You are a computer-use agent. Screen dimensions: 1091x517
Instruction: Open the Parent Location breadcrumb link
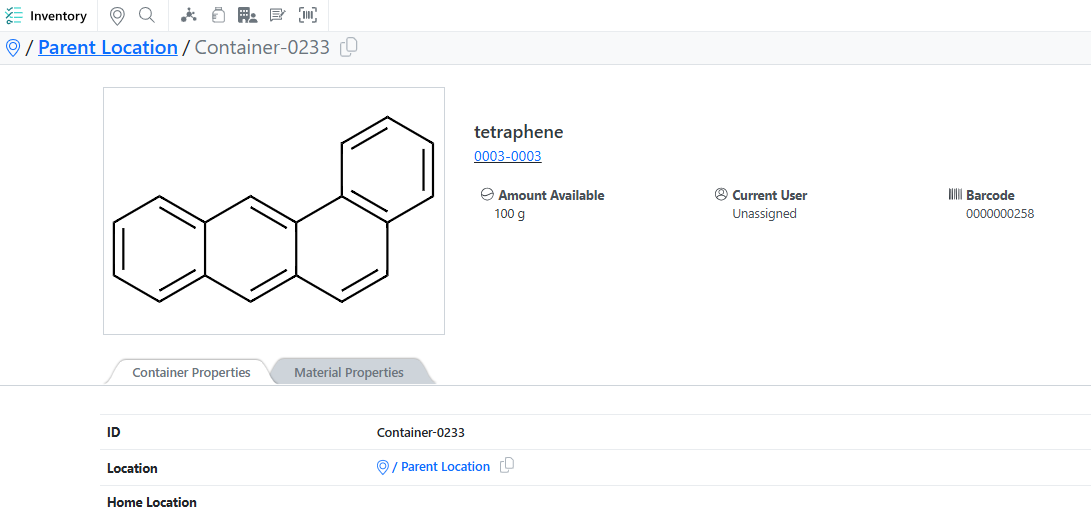tap(108, 47)
